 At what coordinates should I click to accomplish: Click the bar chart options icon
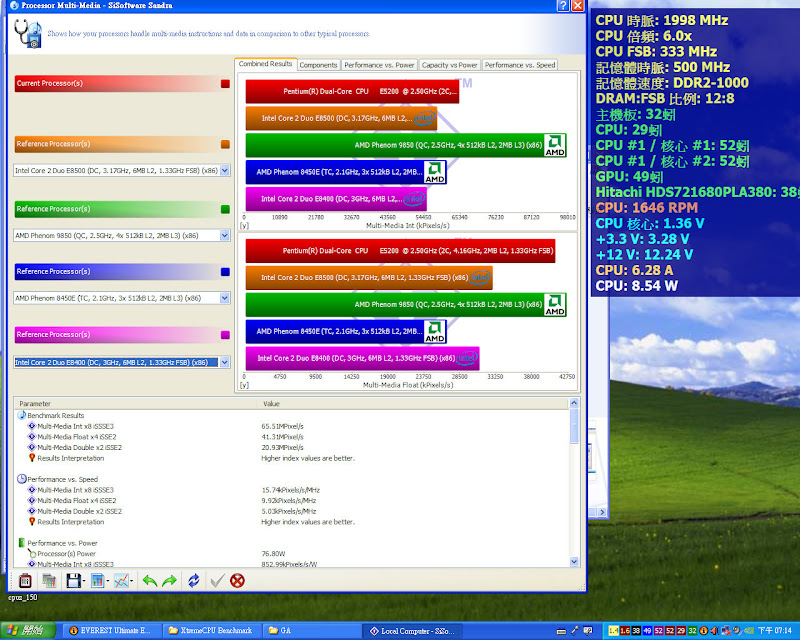[x=97, y=581]
